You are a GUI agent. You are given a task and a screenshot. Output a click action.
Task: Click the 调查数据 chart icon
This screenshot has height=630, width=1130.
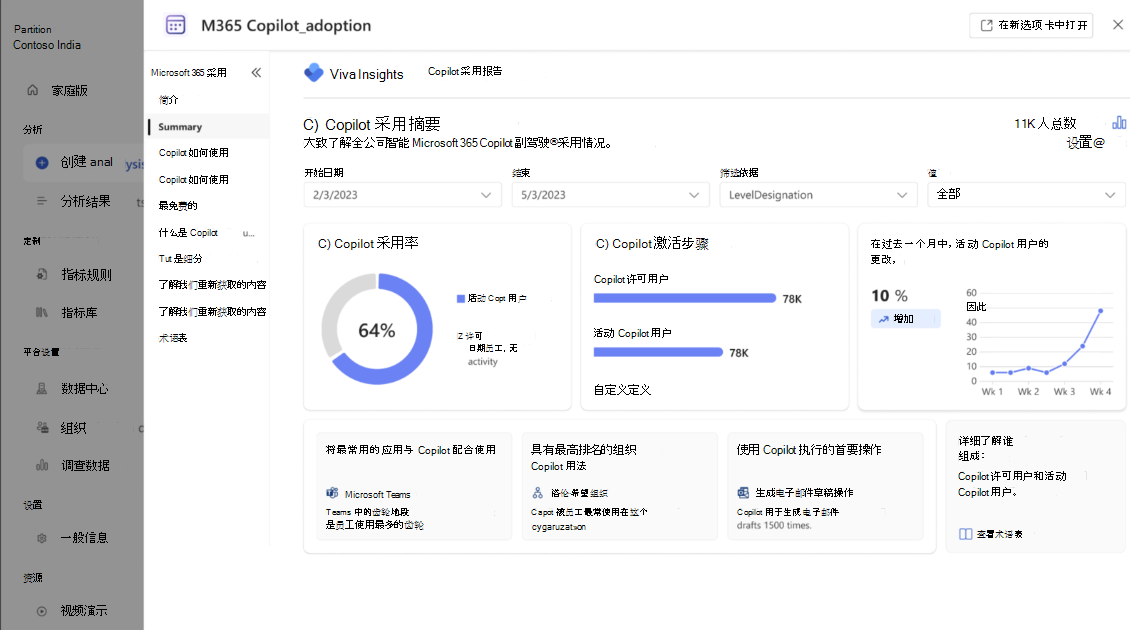(42, 466)
